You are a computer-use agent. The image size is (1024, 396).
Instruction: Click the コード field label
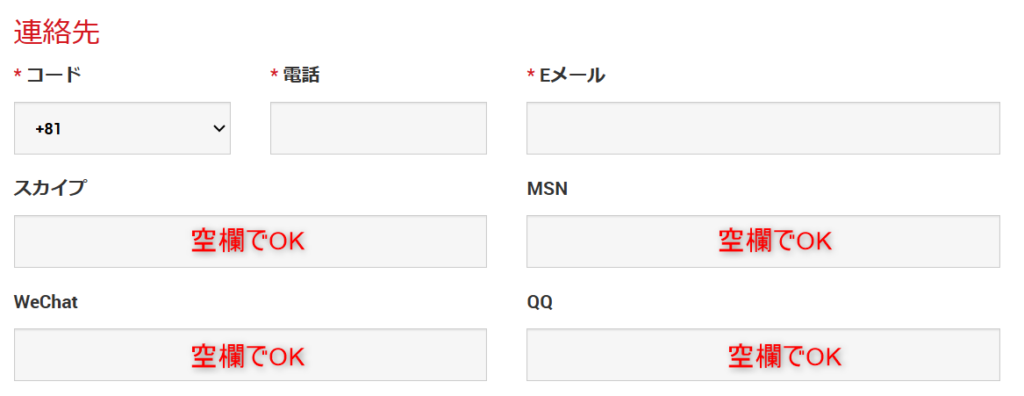(x=54, y=76)
